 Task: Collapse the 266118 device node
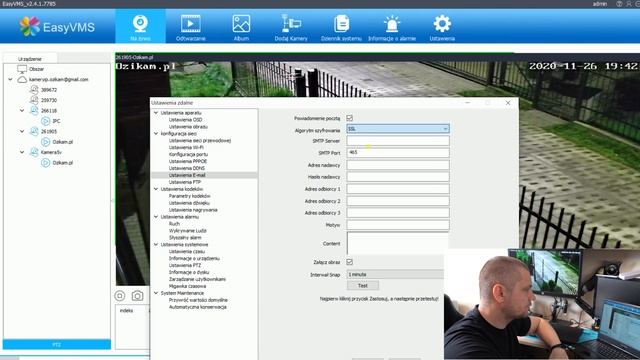click(x=22, y=111)
